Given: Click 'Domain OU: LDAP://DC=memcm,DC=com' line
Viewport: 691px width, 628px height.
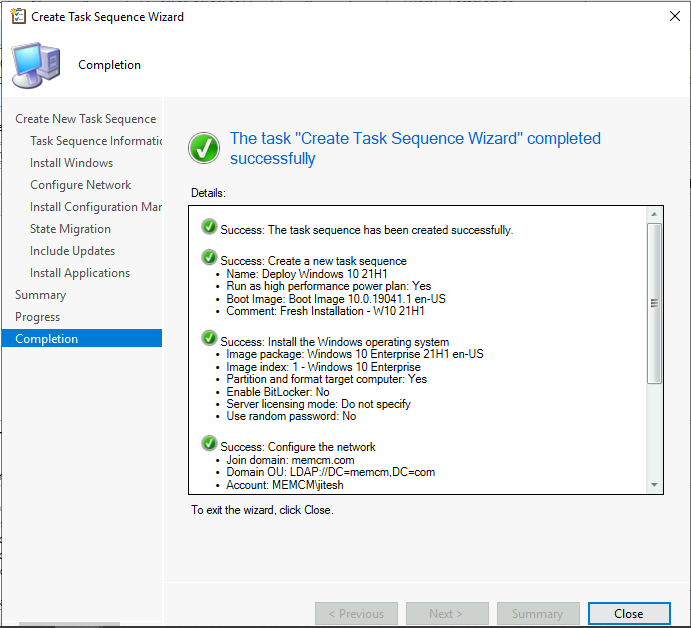Looking at the screenshot, I should pyautogui.click(x=331, y=472).
